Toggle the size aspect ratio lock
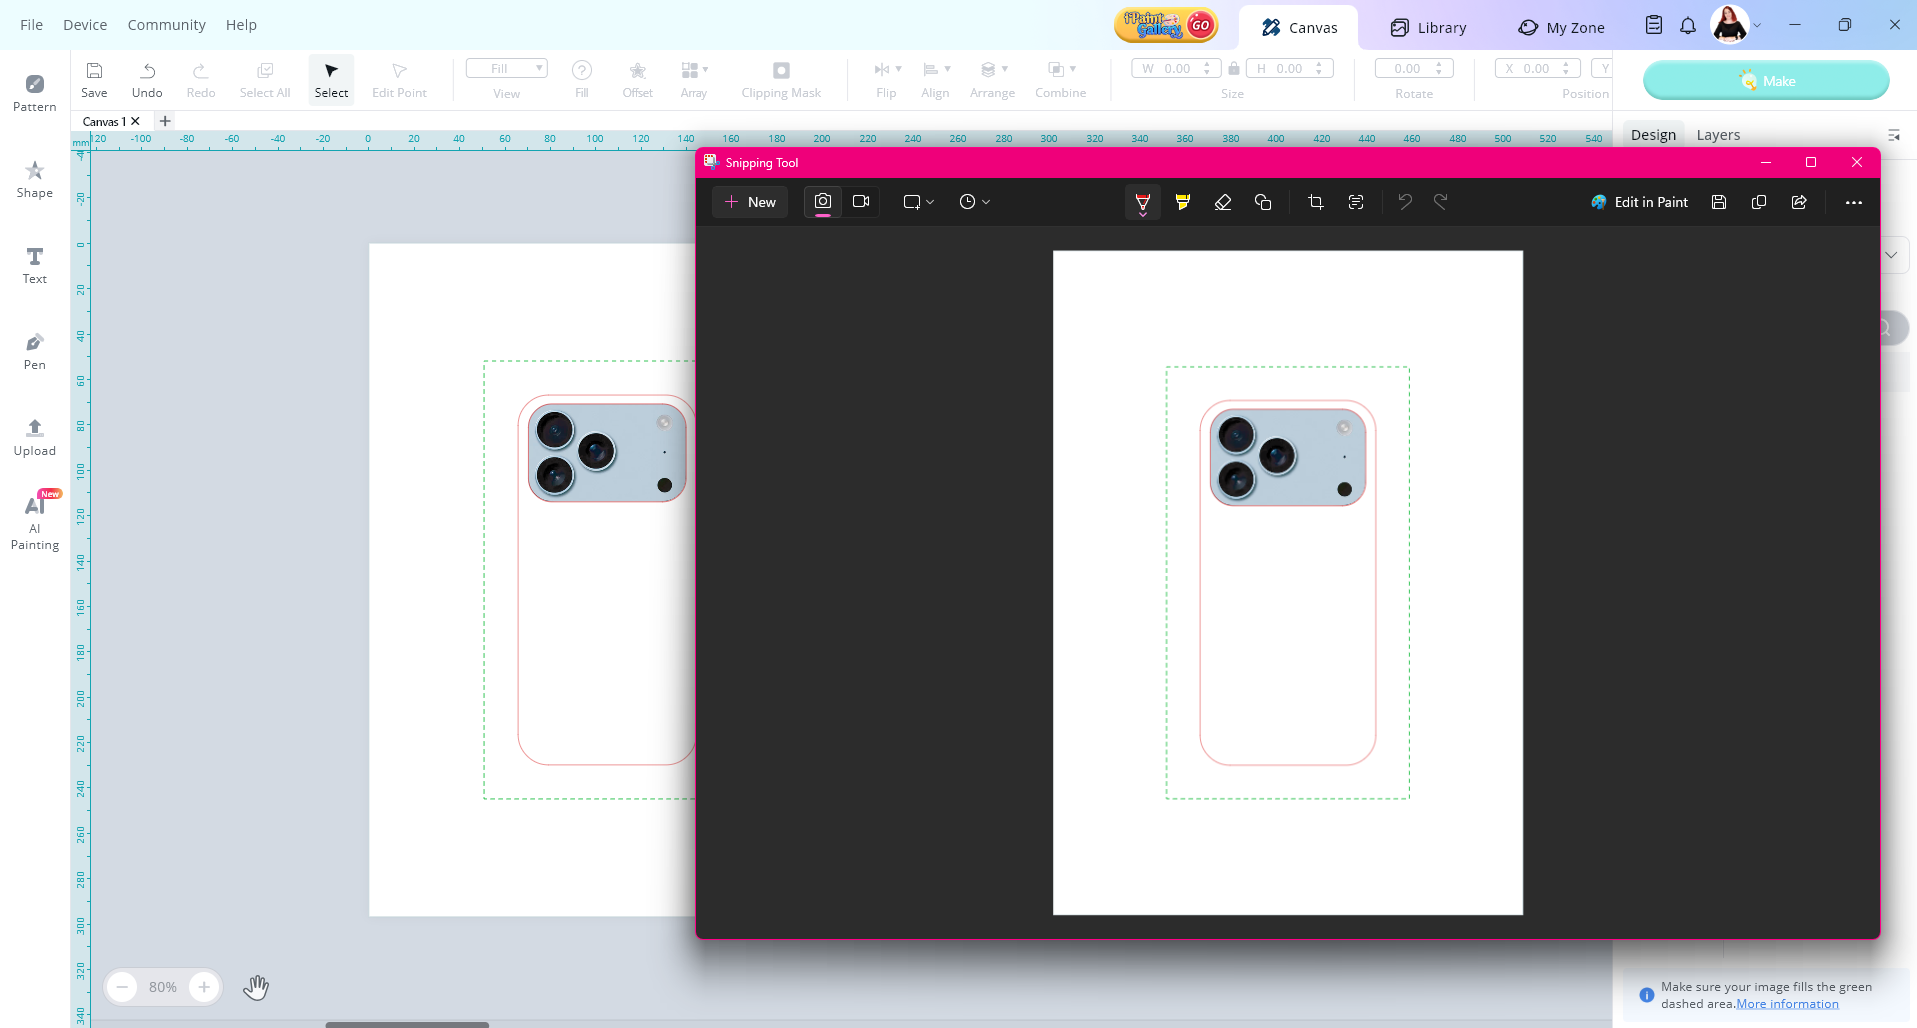Image resolution: width=1917 pixels, height=1028 pixels. coord(1234,69)
